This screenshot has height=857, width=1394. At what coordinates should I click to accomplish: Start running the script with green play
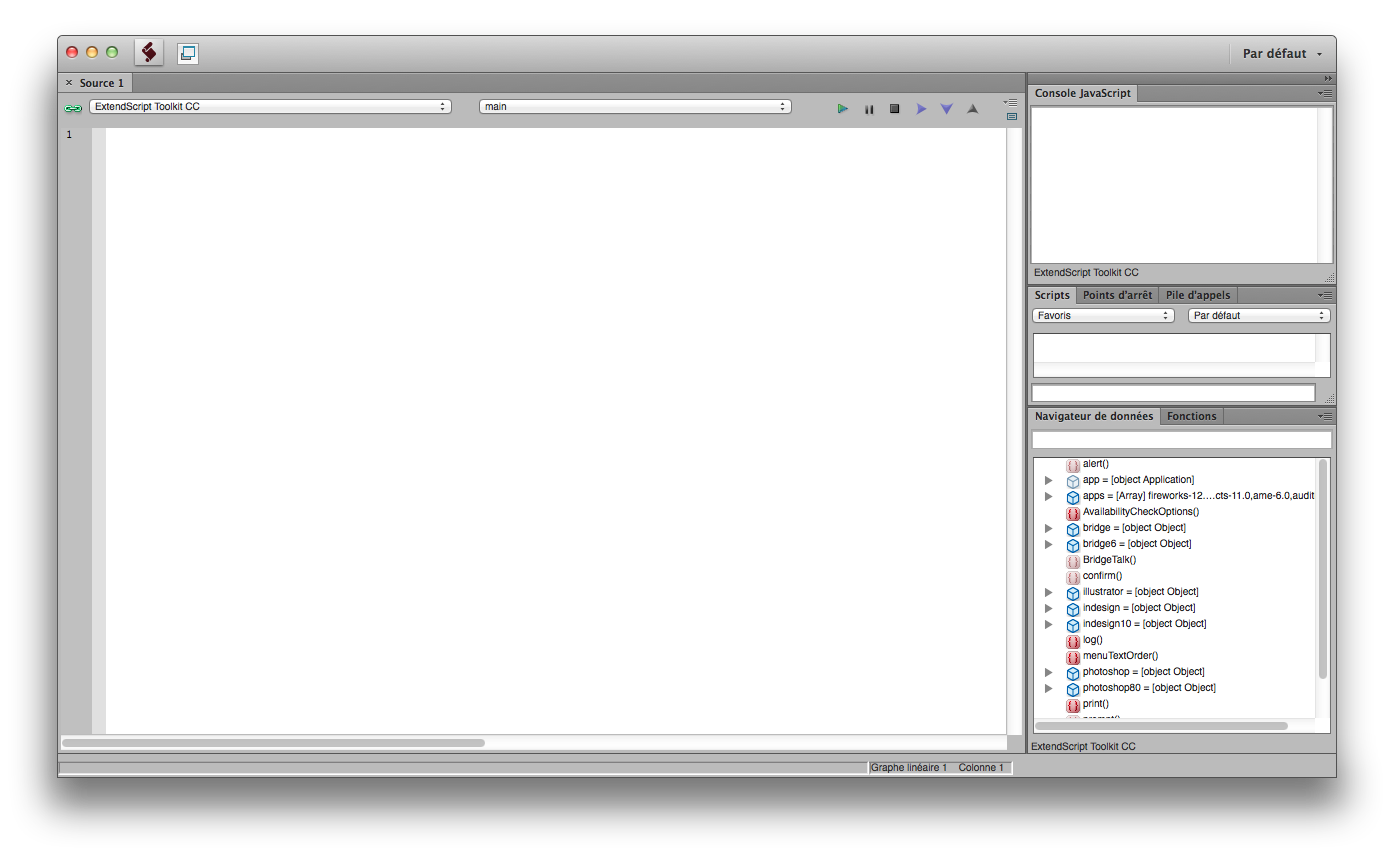[843, 108]
